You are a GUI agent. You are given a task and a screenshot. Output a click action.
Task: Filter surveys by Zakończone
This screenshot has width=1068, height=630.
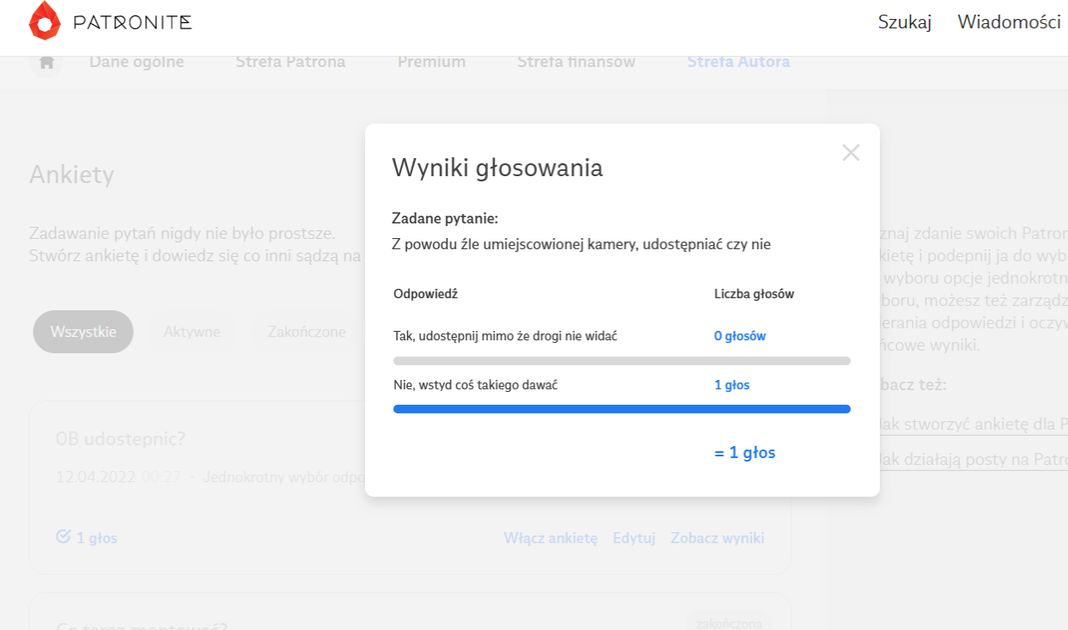306,332
